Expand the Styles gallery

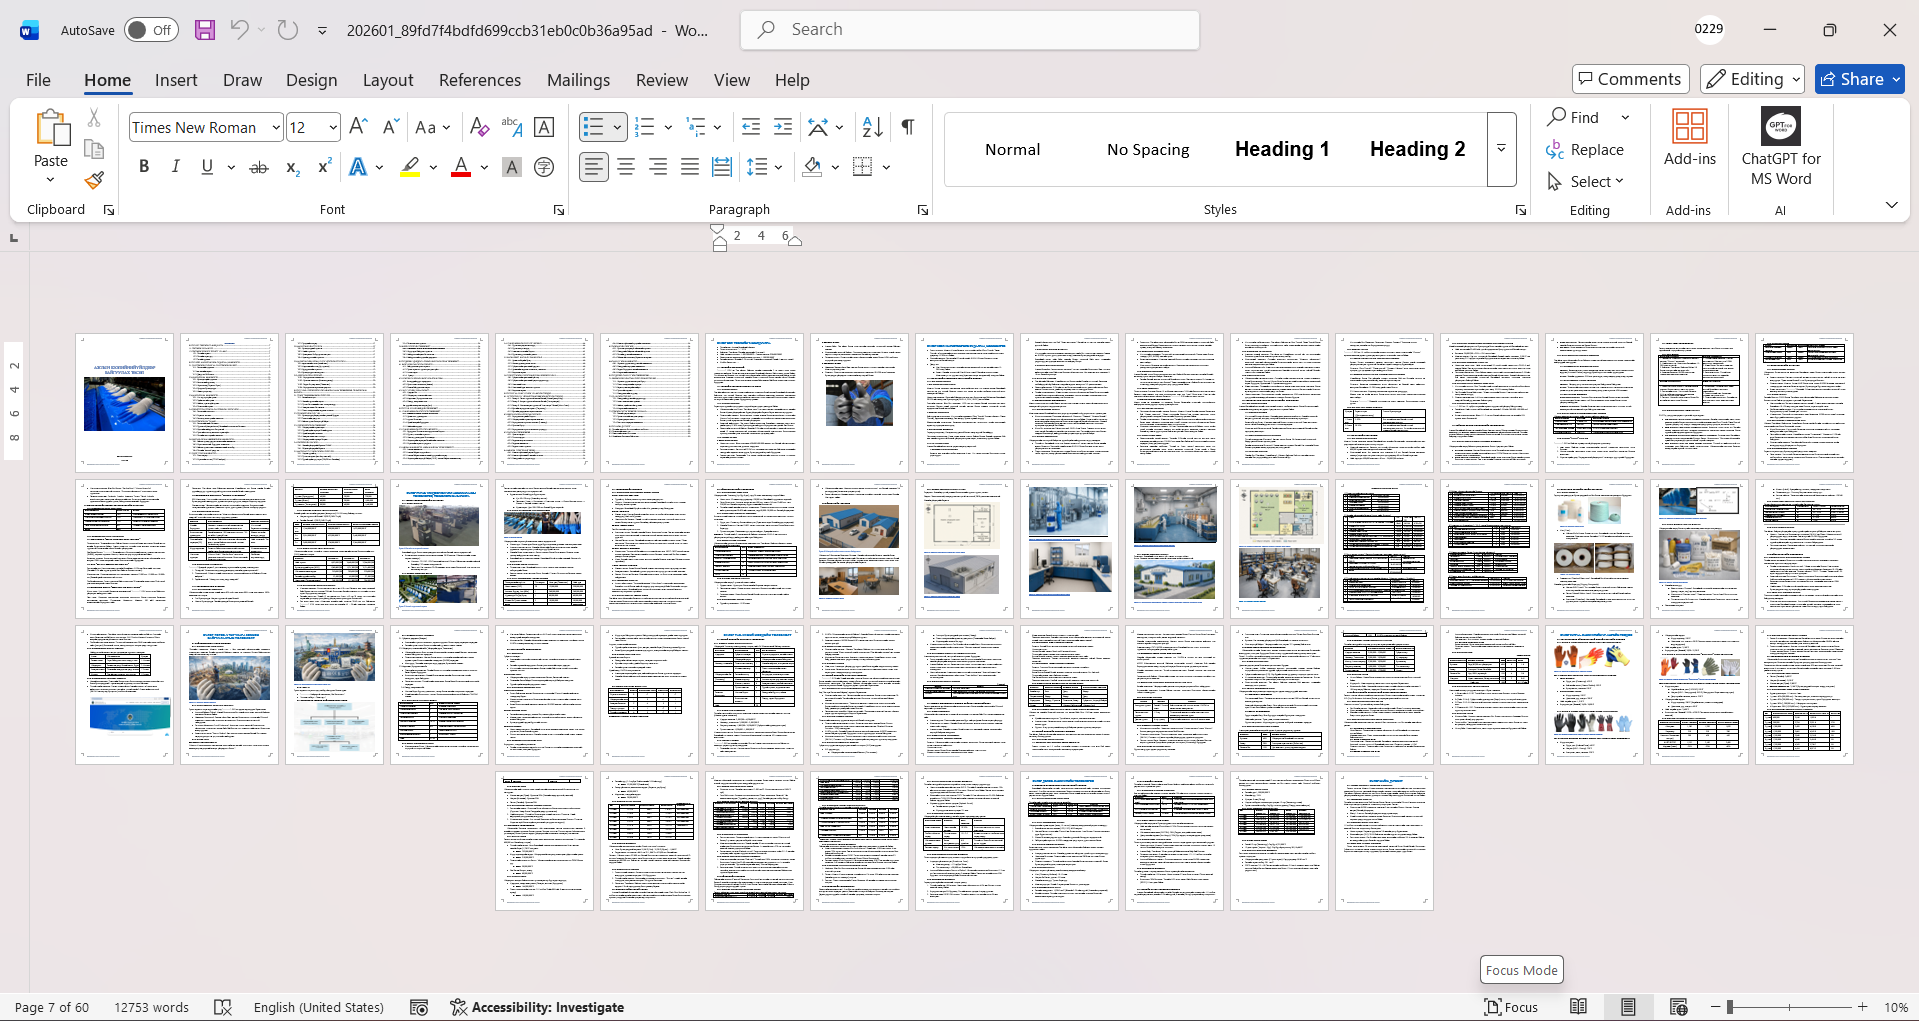[x=1501, y=149]
